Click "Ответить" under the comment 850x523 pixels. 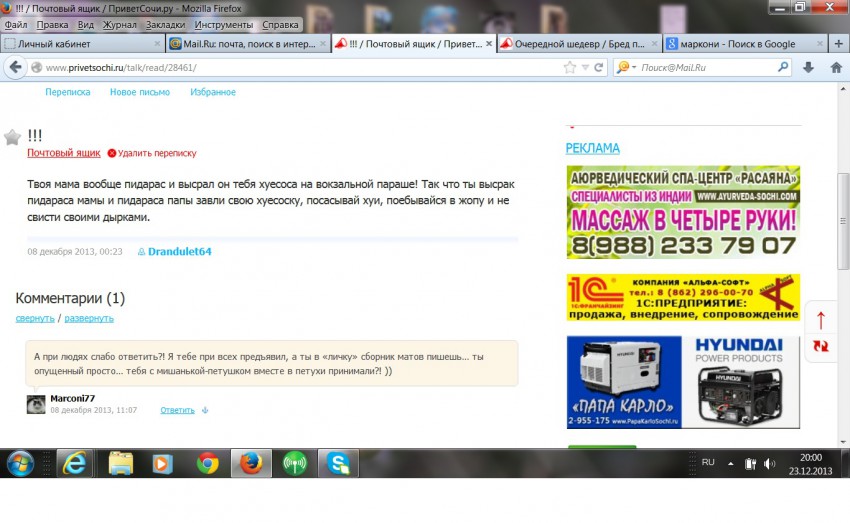tap(177, 410)
